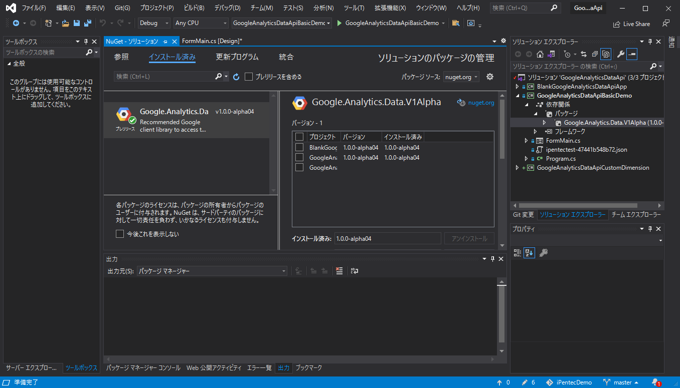
Task: Click the alphabetical sort icon in Properties
Action: (x=529, y=253)
